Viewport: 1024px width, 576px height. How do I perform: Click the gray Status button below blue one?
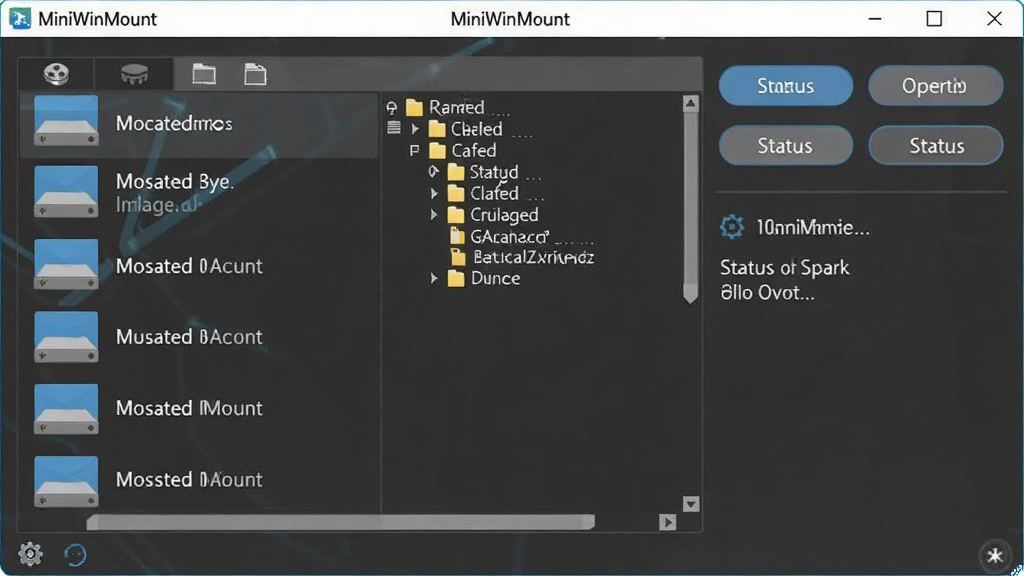point(786,146)
